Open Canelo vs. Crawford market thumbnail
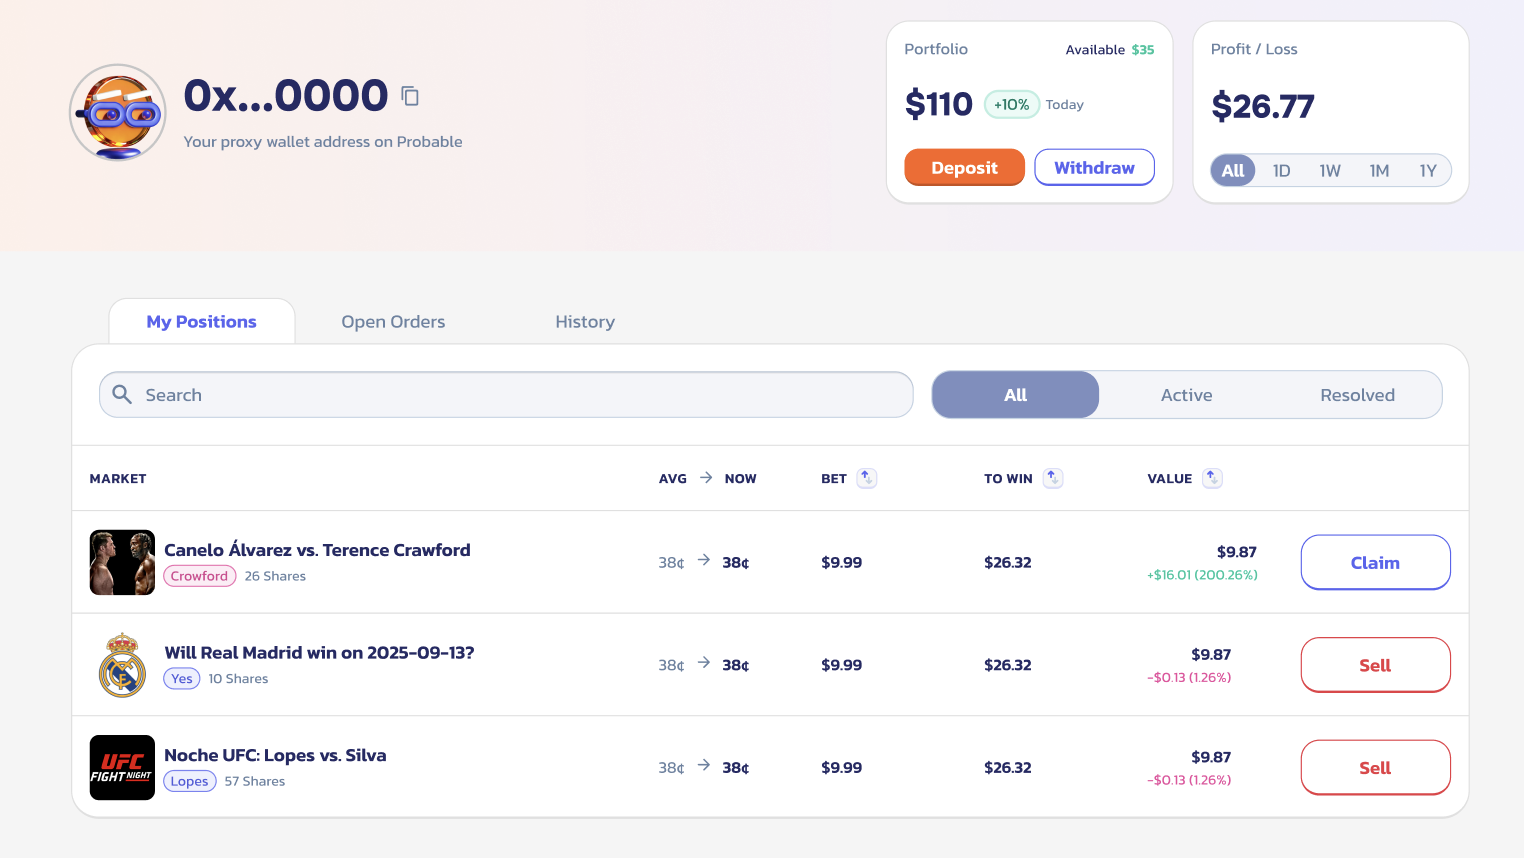Viewport: 1524px width, 858px height. [122, 563]
